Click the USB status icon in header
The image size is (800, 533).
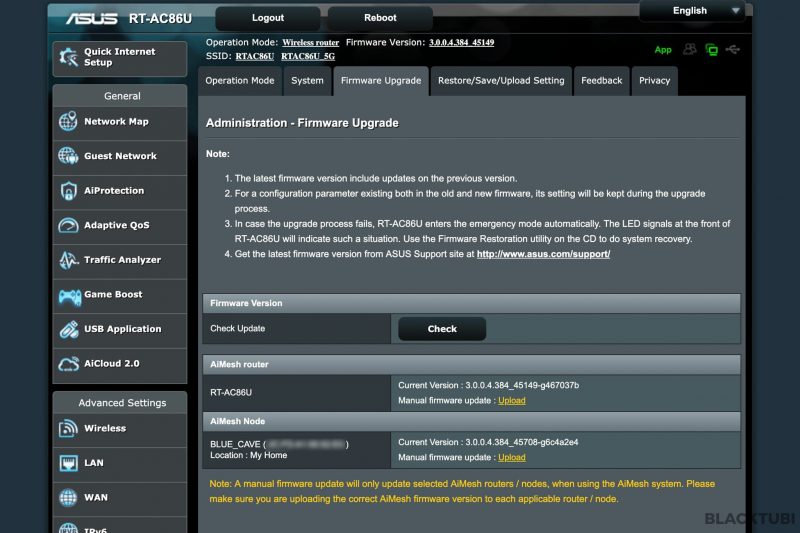click(x=733, y=49)
